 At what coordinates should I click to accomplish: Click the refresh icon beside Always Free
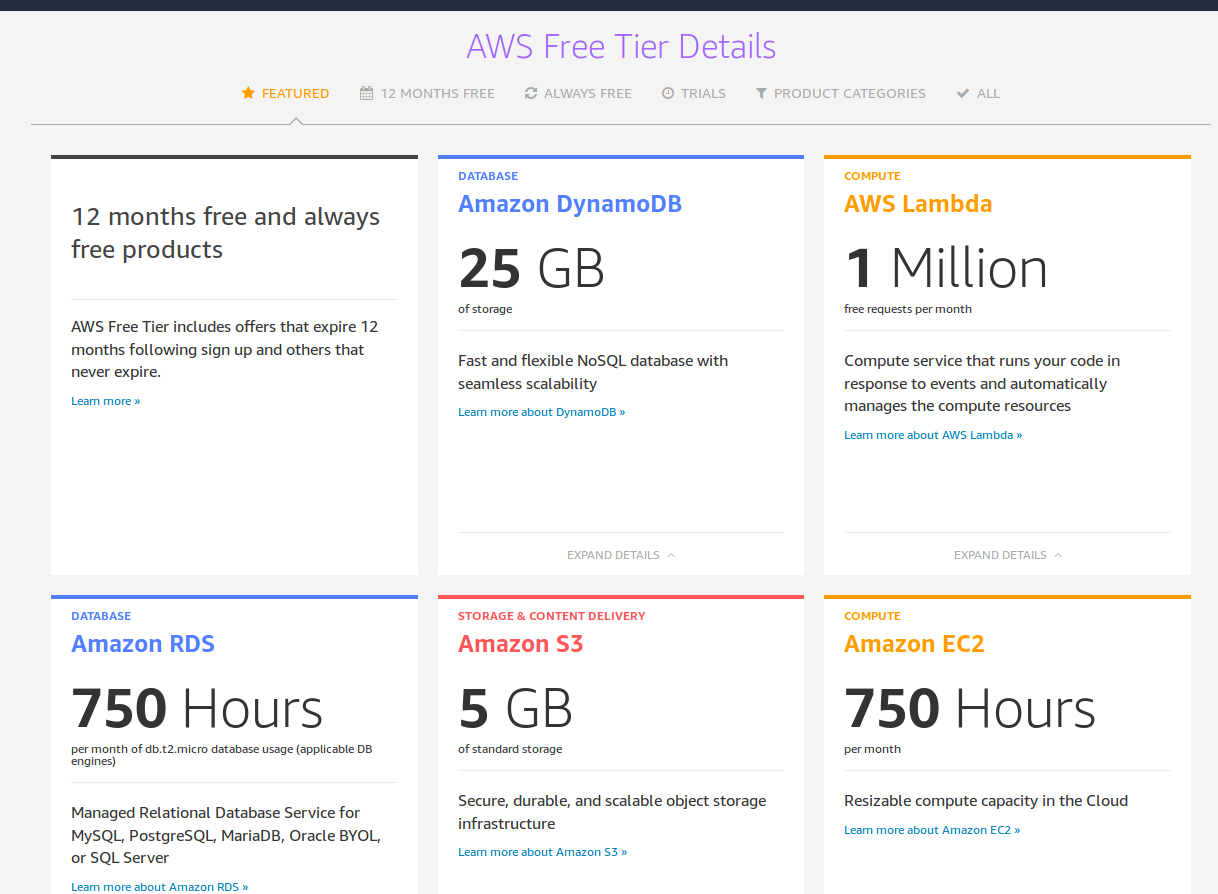point(531,93)
